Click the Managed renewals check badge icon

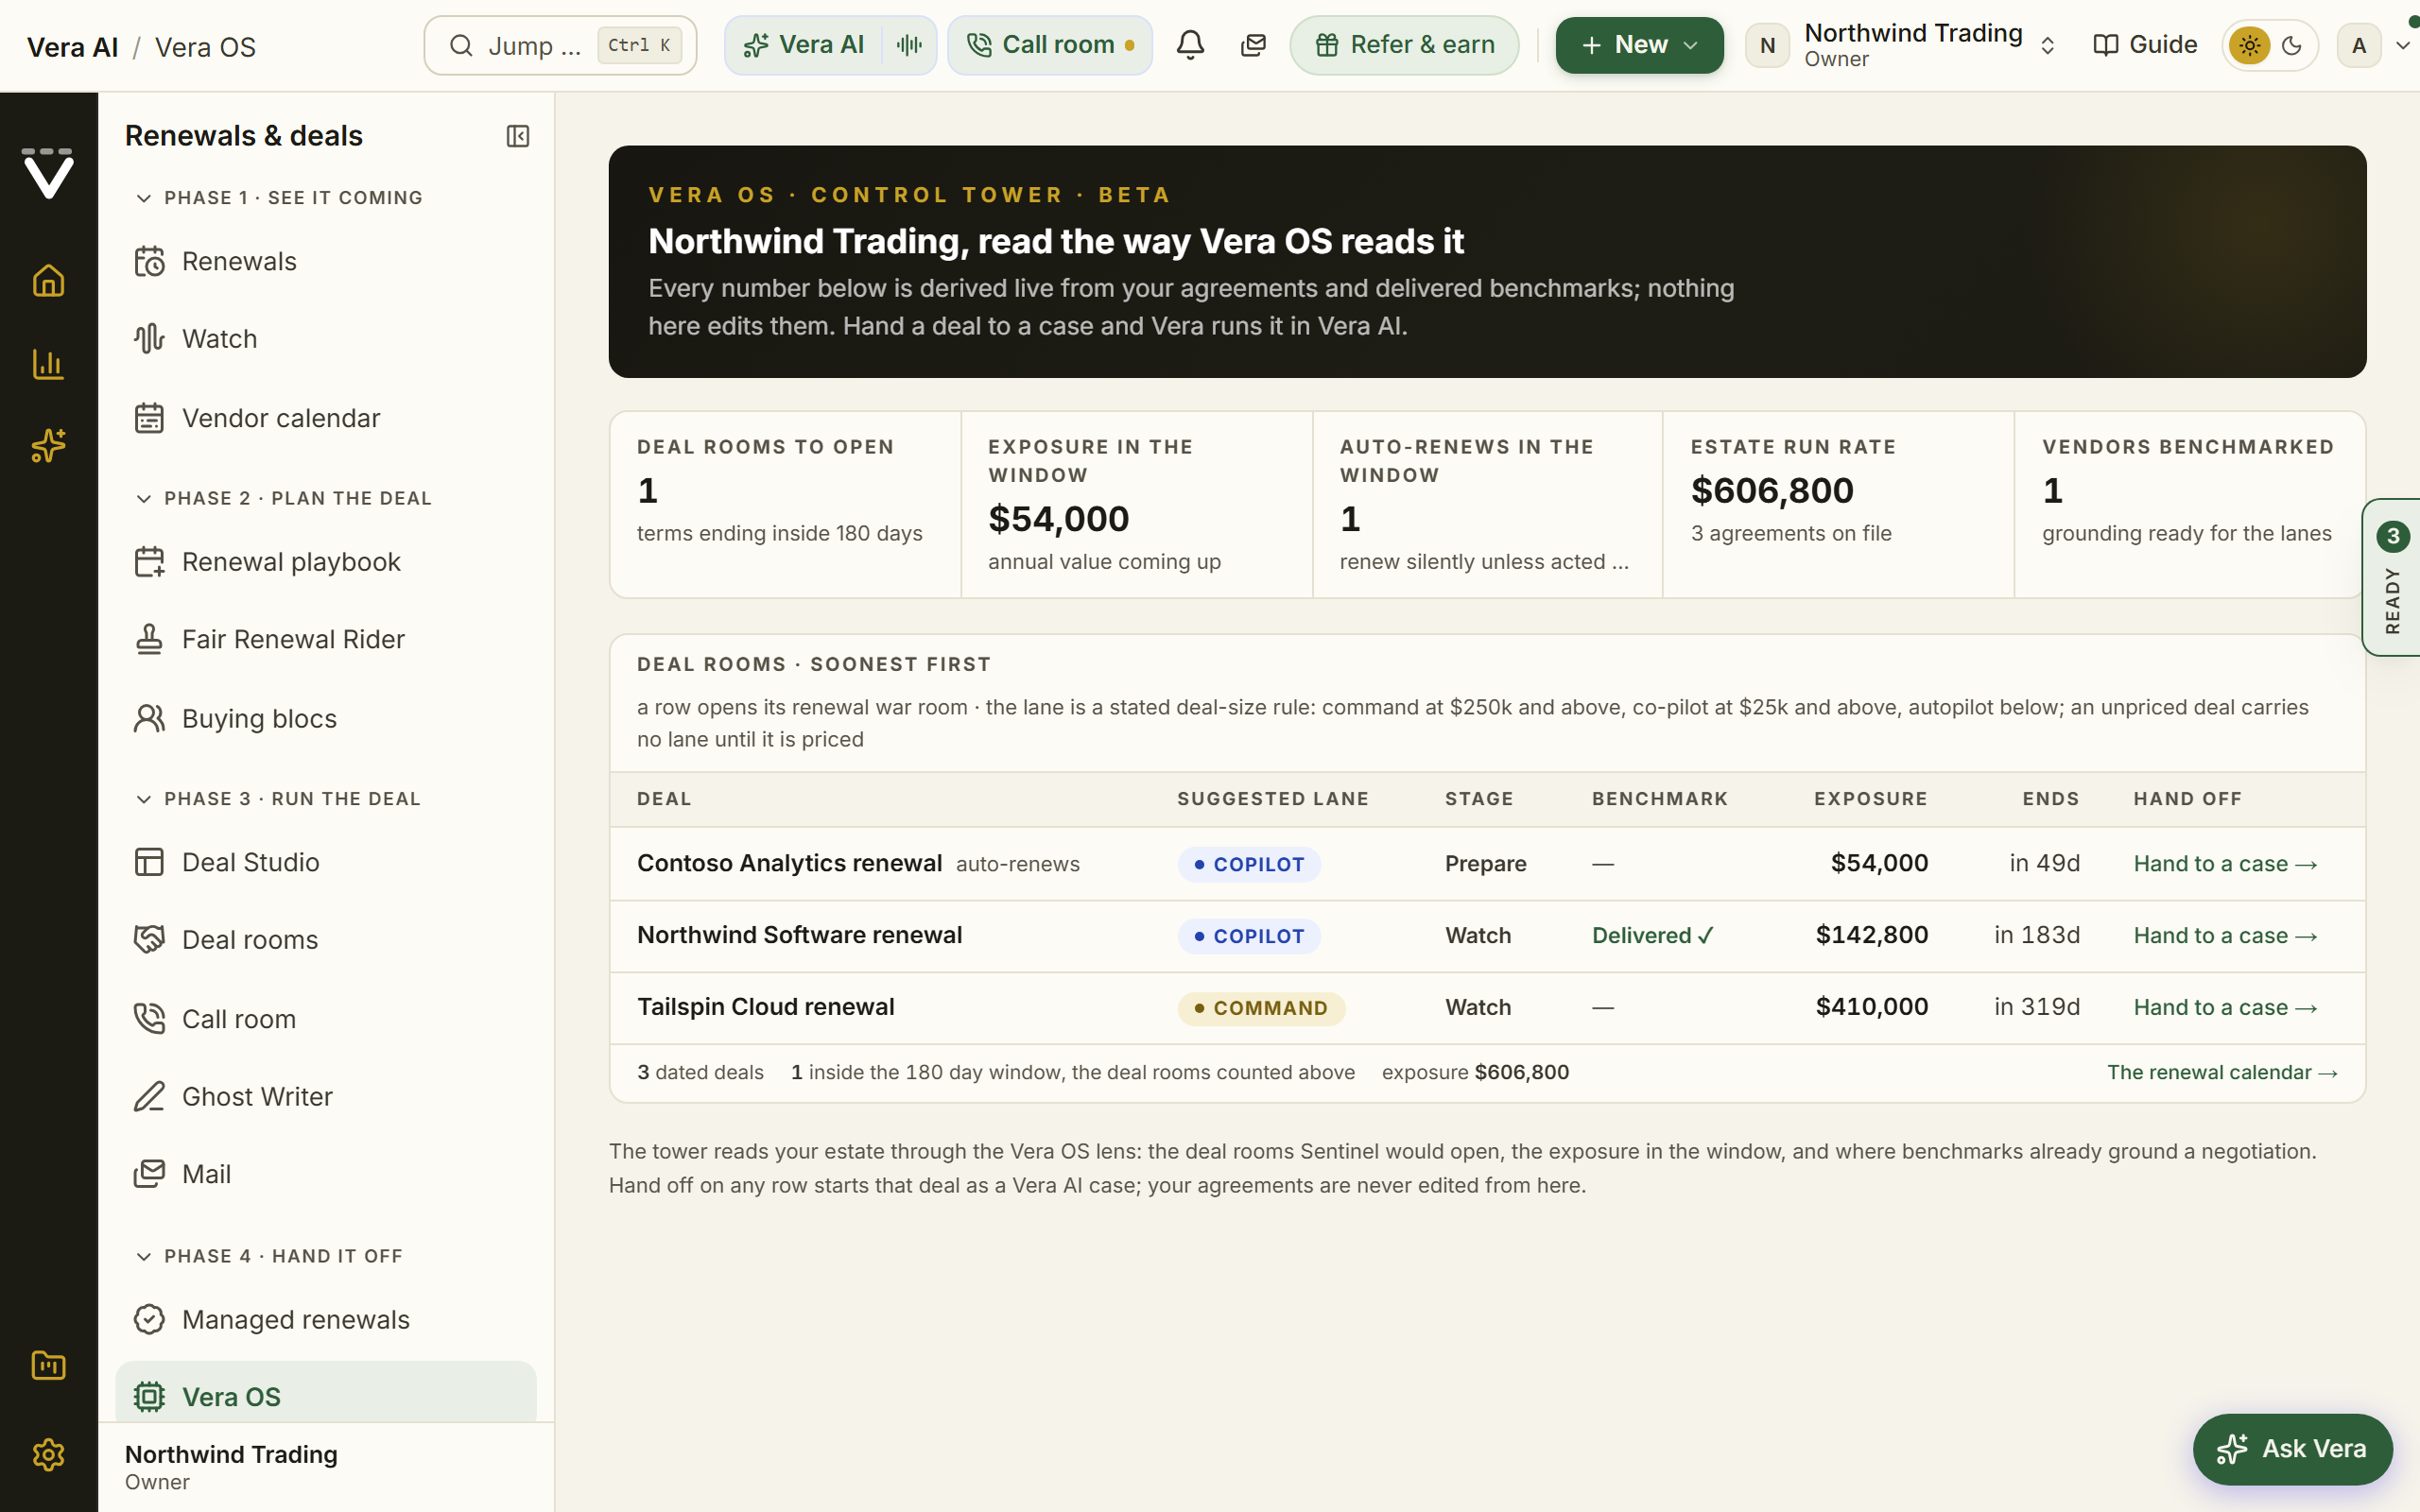149,1320
